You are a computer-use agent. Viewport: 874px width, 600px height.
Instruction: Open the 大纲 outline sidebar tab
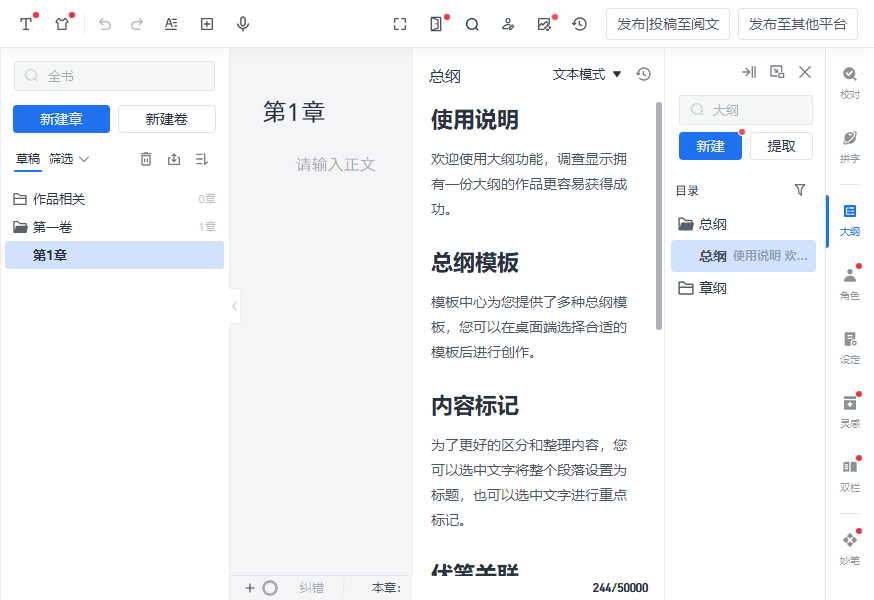tap(849, 220)
